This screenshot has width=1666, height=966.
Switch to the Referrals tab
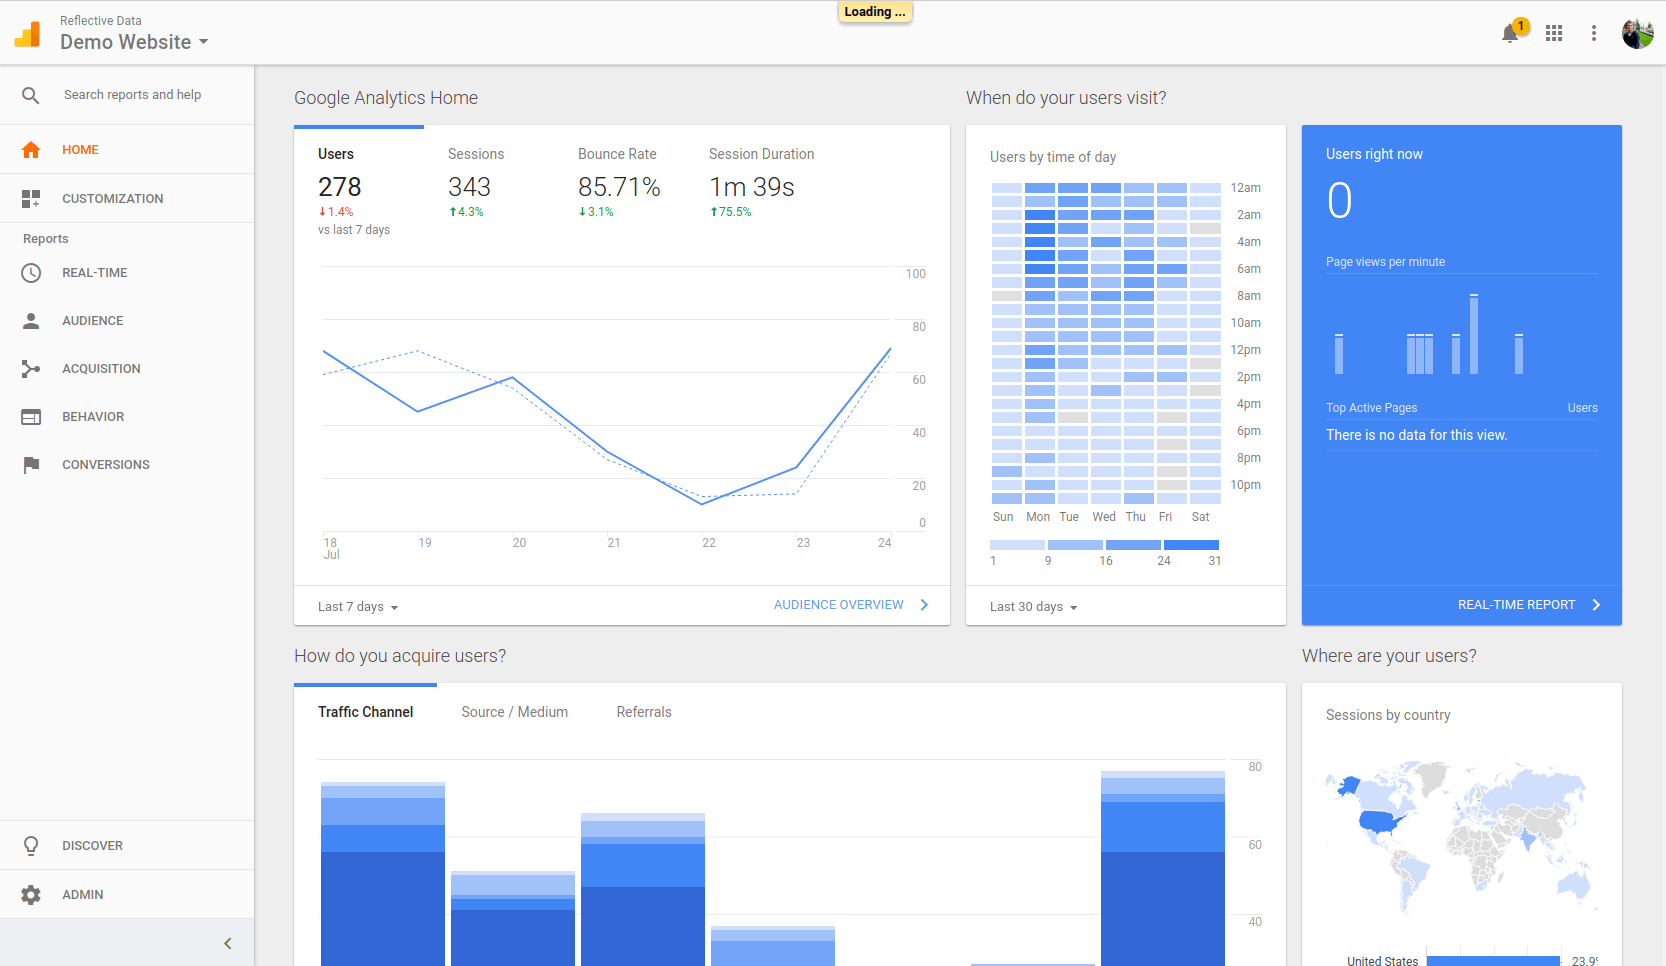click(x=644, y=712)
